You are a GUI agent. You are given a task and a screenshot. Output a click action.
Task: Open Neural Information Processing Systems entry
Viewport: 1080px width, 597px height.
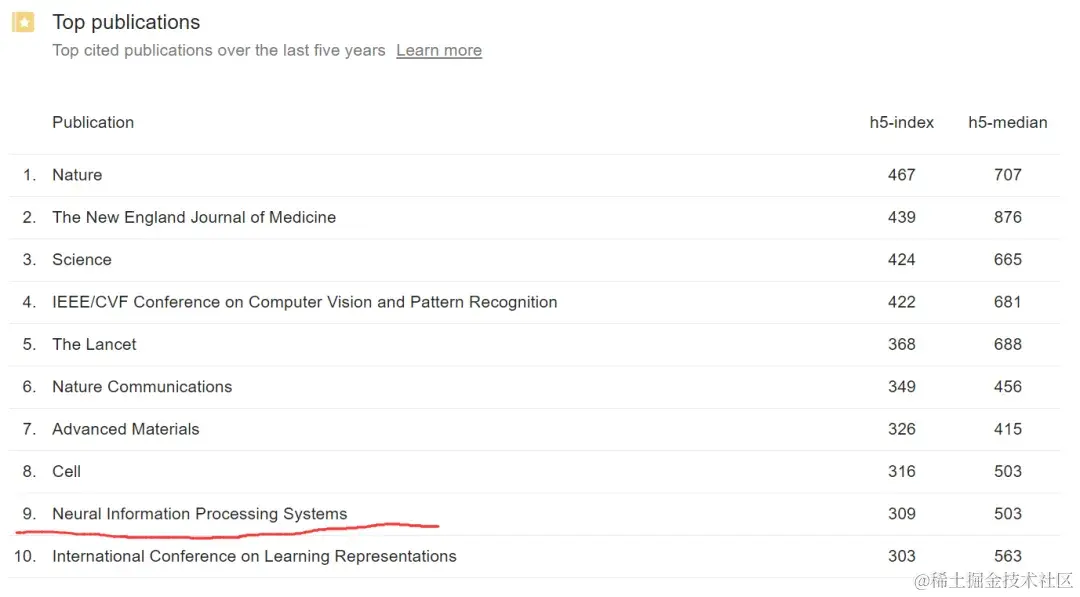click(200, 514)
